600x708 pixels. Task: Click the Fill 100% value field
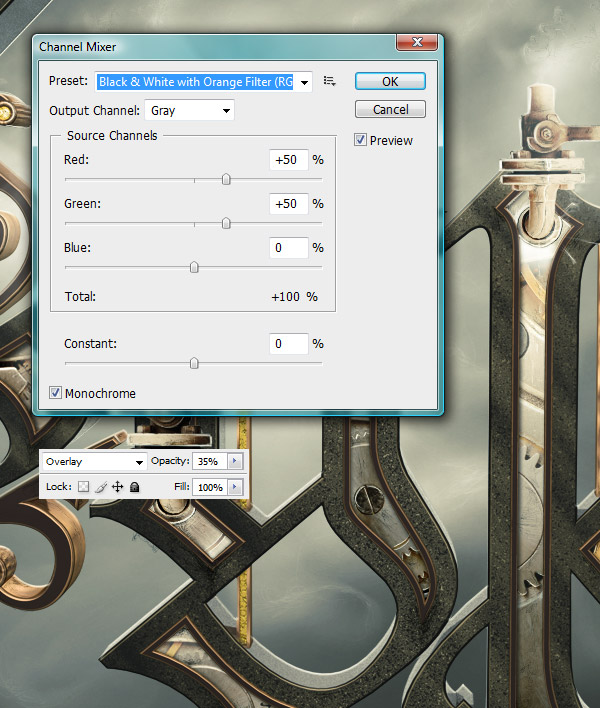[210, 487]
